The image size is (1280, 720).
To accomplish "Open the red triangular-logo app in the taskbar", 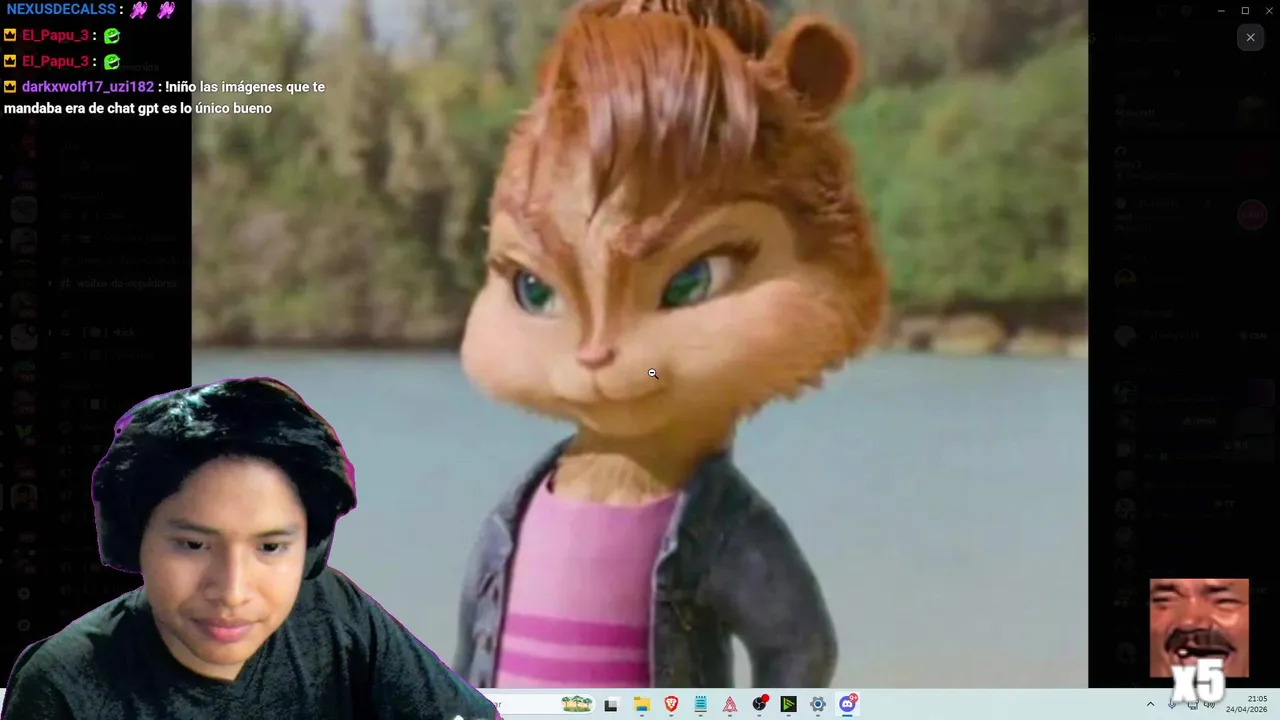I will 730,704.
